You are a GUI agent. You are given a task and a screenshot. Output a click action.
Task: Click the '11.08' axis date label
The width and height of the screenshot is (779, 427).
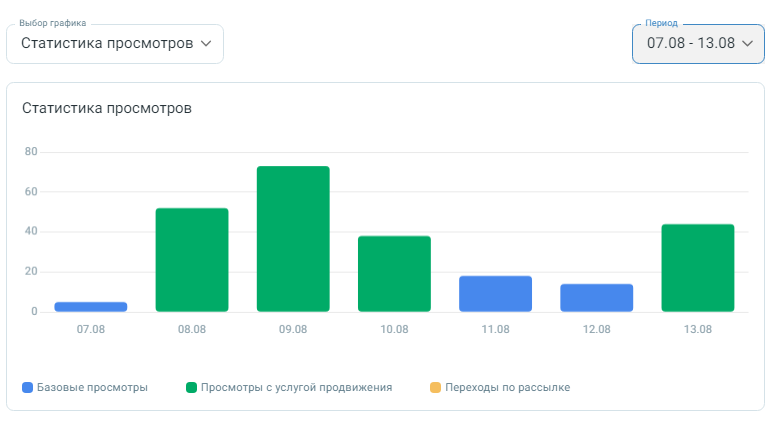495,329
